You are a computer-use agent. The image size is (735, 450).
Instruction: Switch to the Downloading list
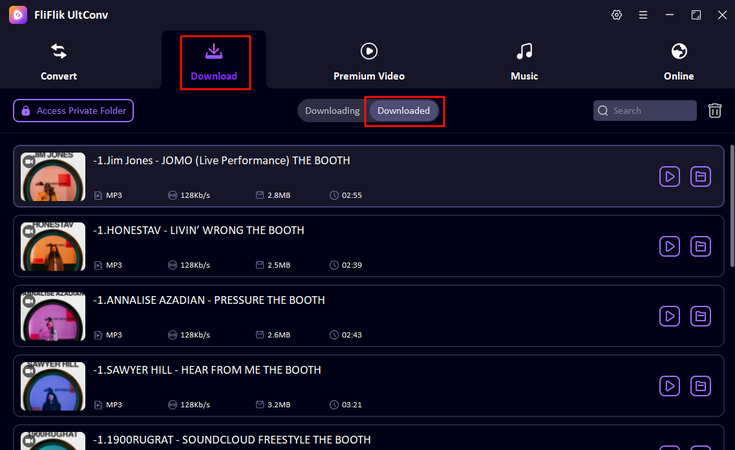pos(332,111)
